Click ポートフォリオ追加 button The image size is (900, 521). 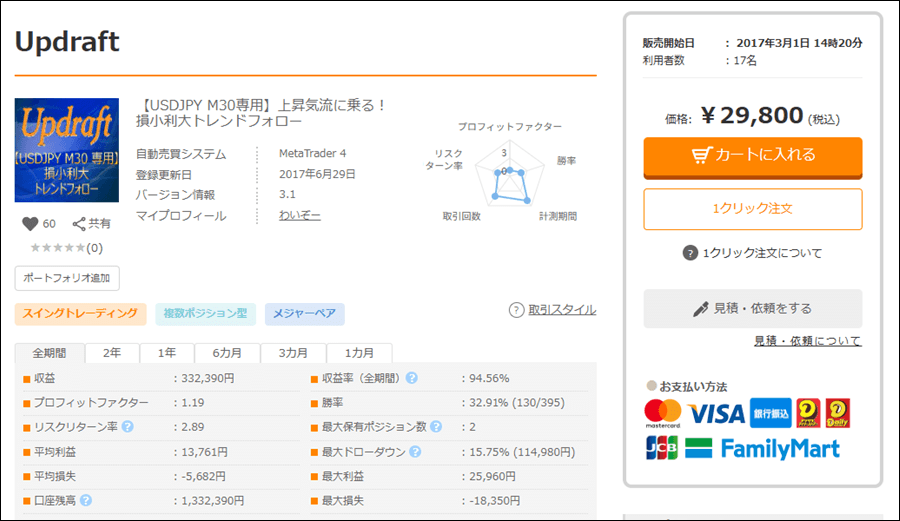(x=67, y=278)
